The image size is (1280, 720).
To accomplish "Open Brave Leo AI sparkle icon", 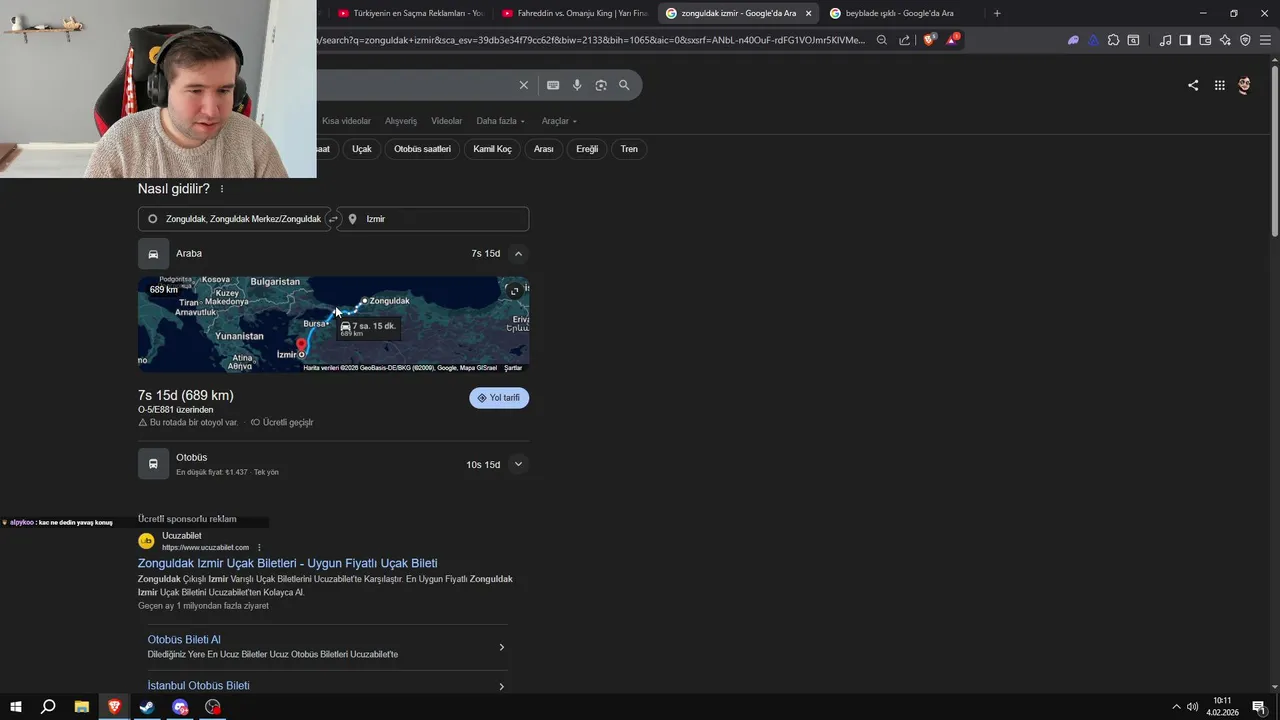I will (x=1225, y=40).
